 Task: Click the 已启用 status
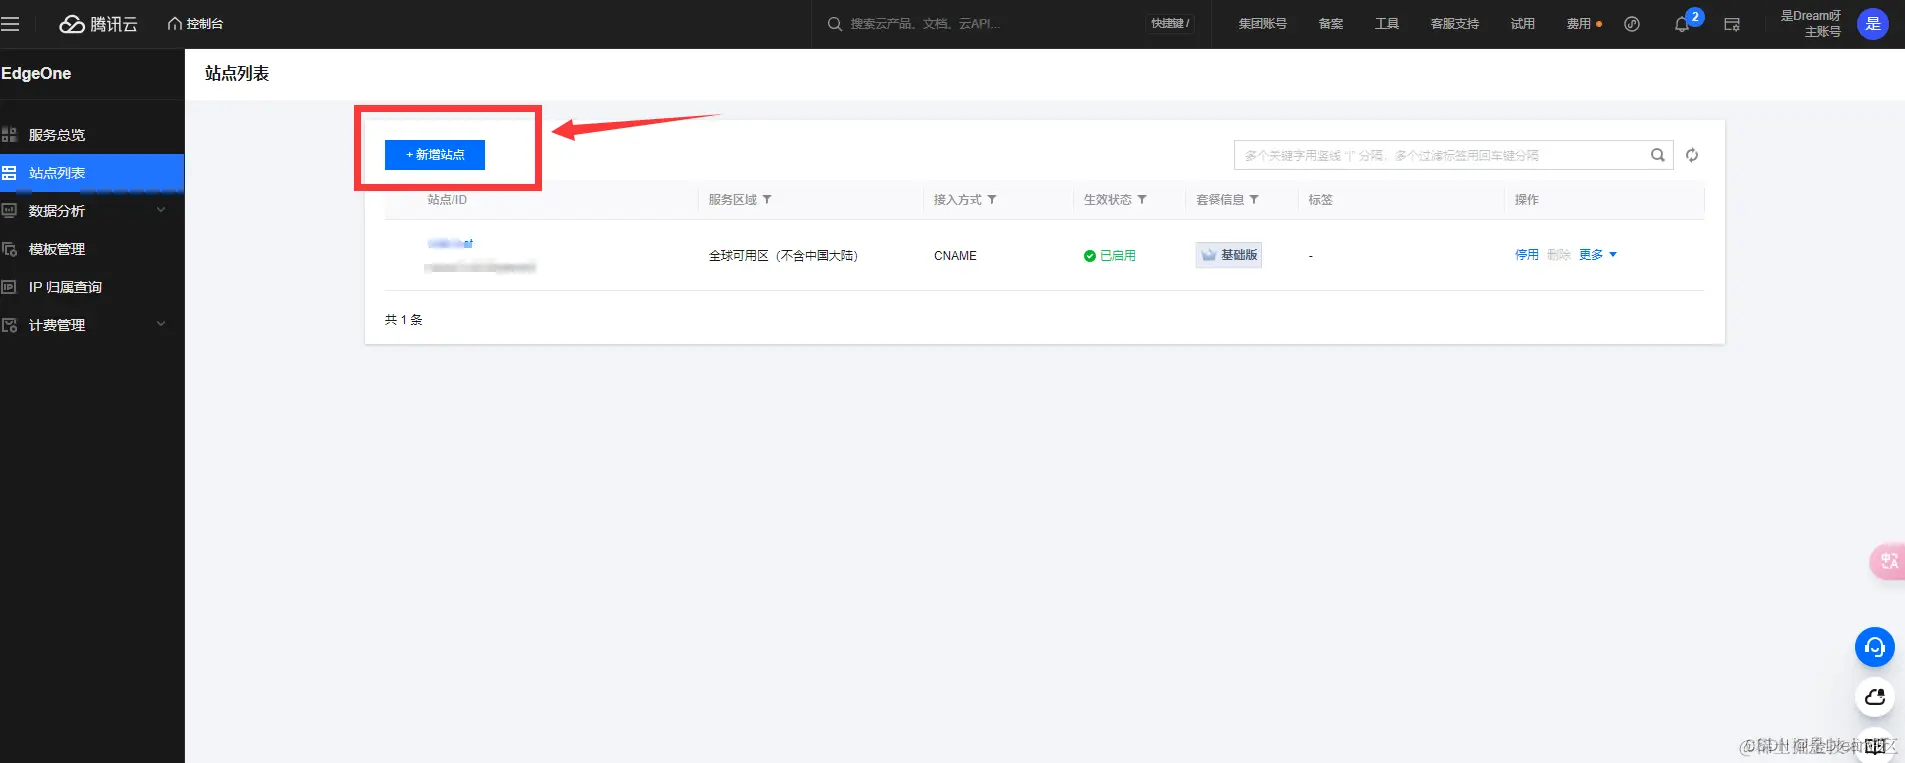click(1110, 256)
